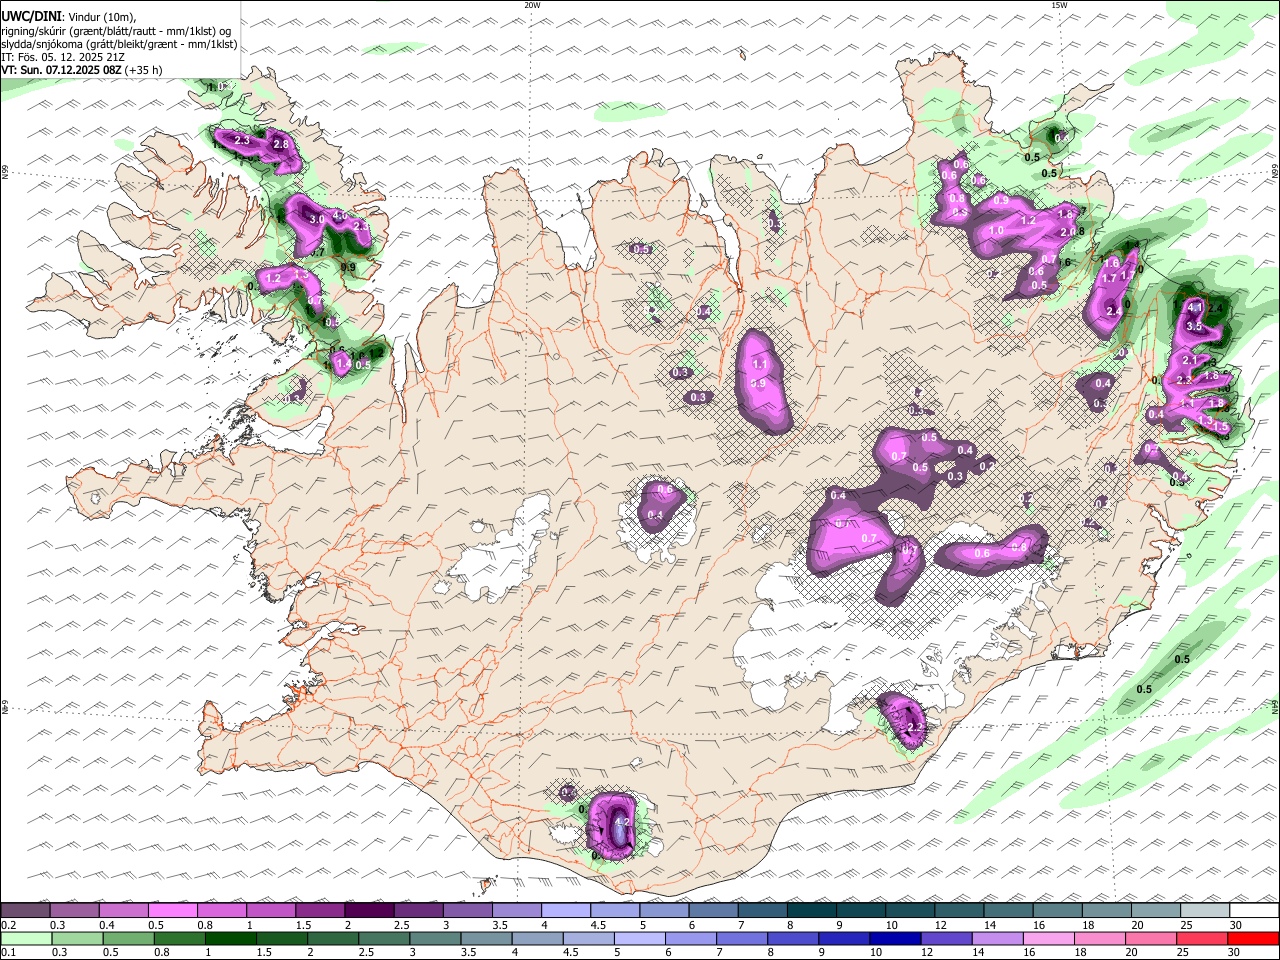This screenshot has width=1280, height=960.
Task: Click the UWC/DINI model title text
Action: [31, 16]
